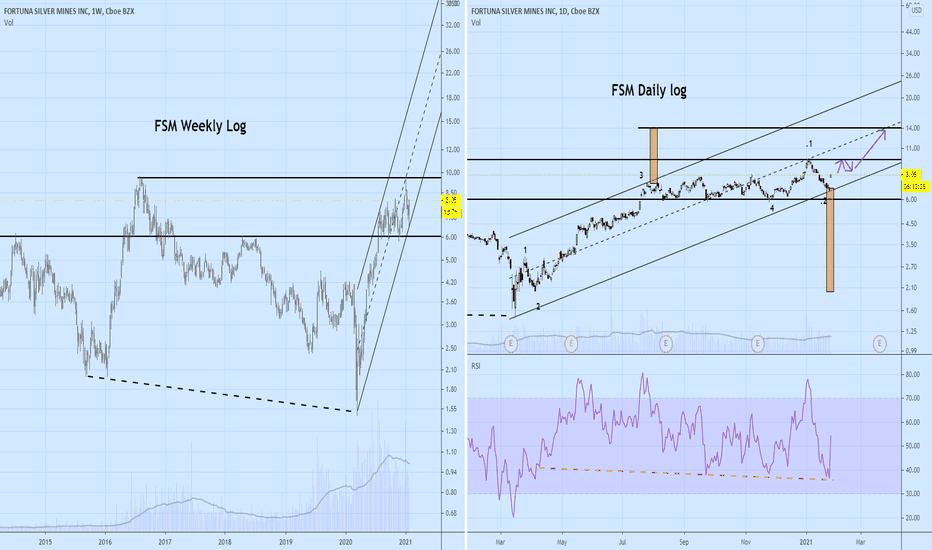Click the RSI indicator label

[476, 366]
